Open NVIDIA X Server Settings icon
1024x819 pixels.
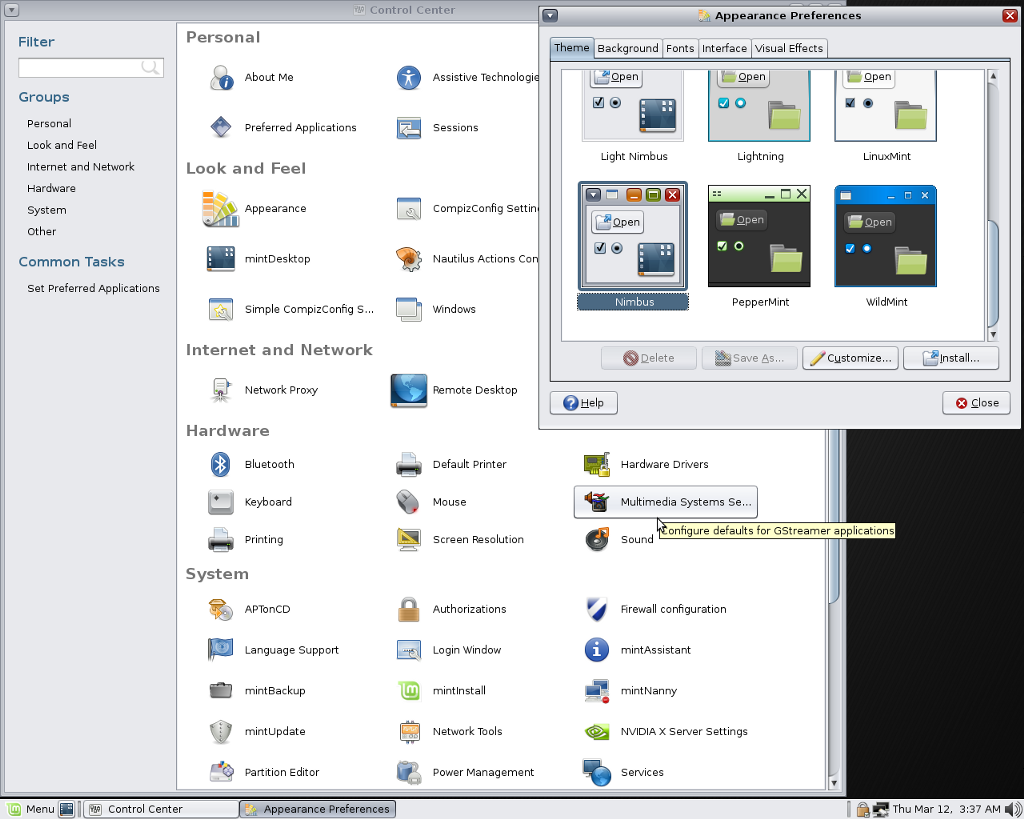pyautogui.click(x=597, y=731)
